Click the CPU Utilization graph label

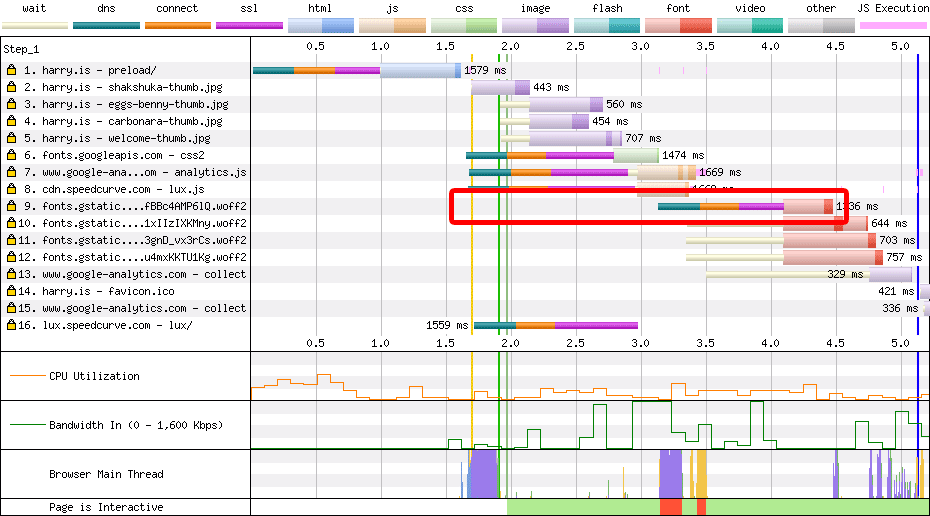point(94,376)
